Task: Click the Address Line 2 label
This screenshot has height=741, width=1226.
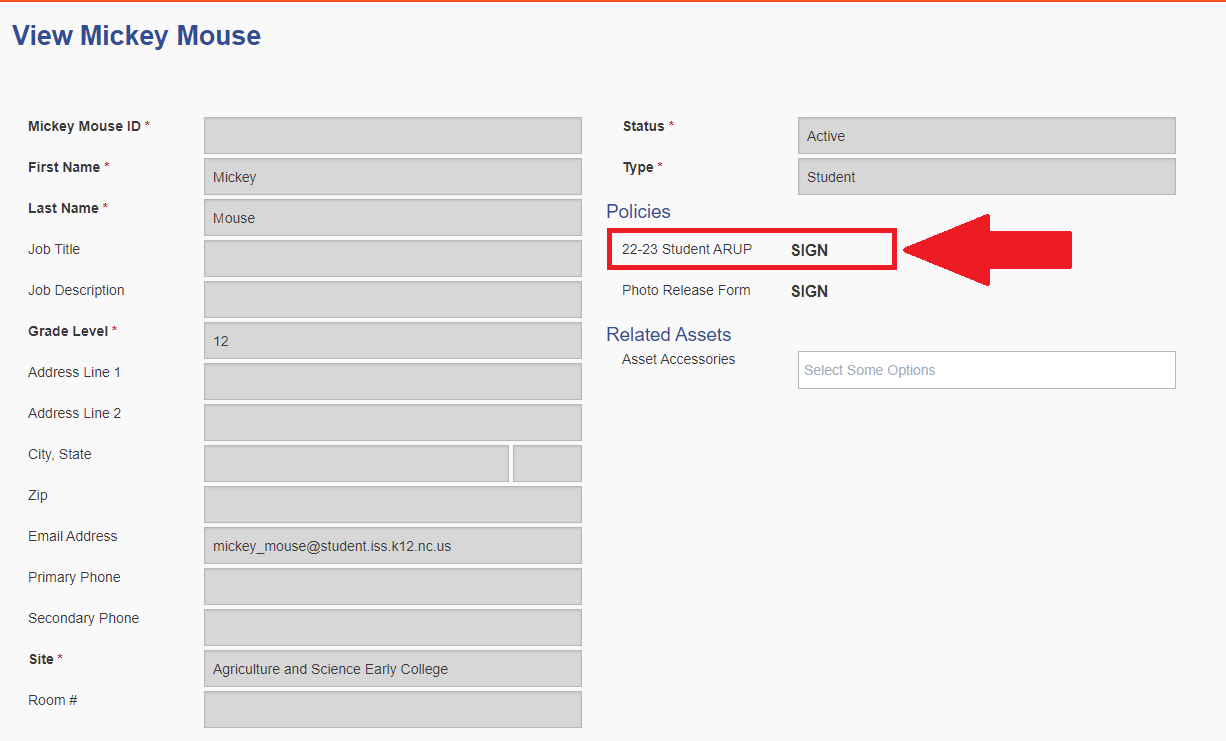Action: point(75,413)
